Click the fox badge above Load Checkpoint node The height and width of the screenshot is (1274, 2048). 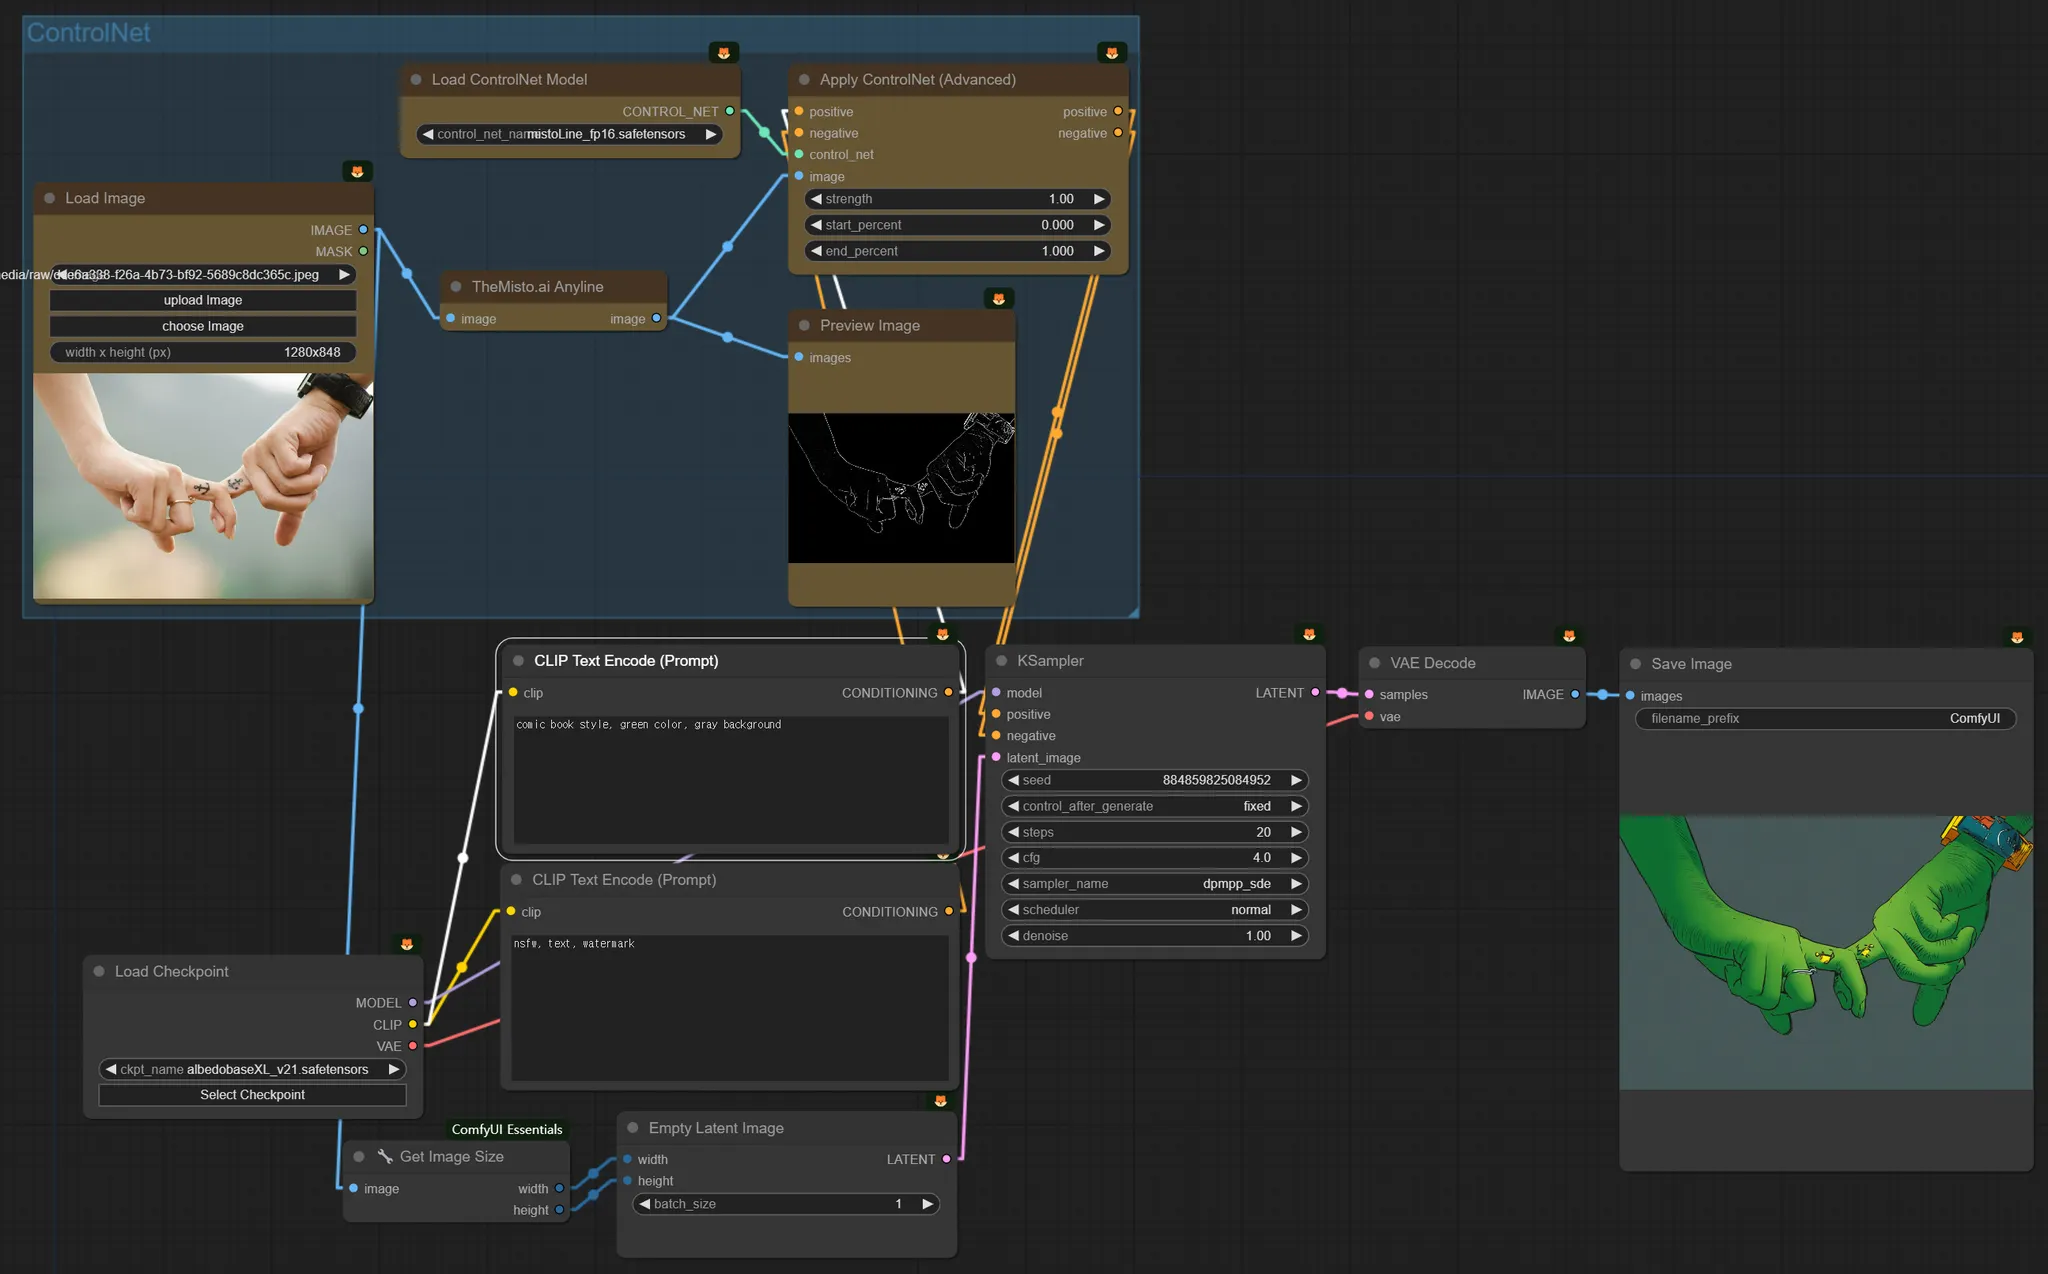click(406, 943)
